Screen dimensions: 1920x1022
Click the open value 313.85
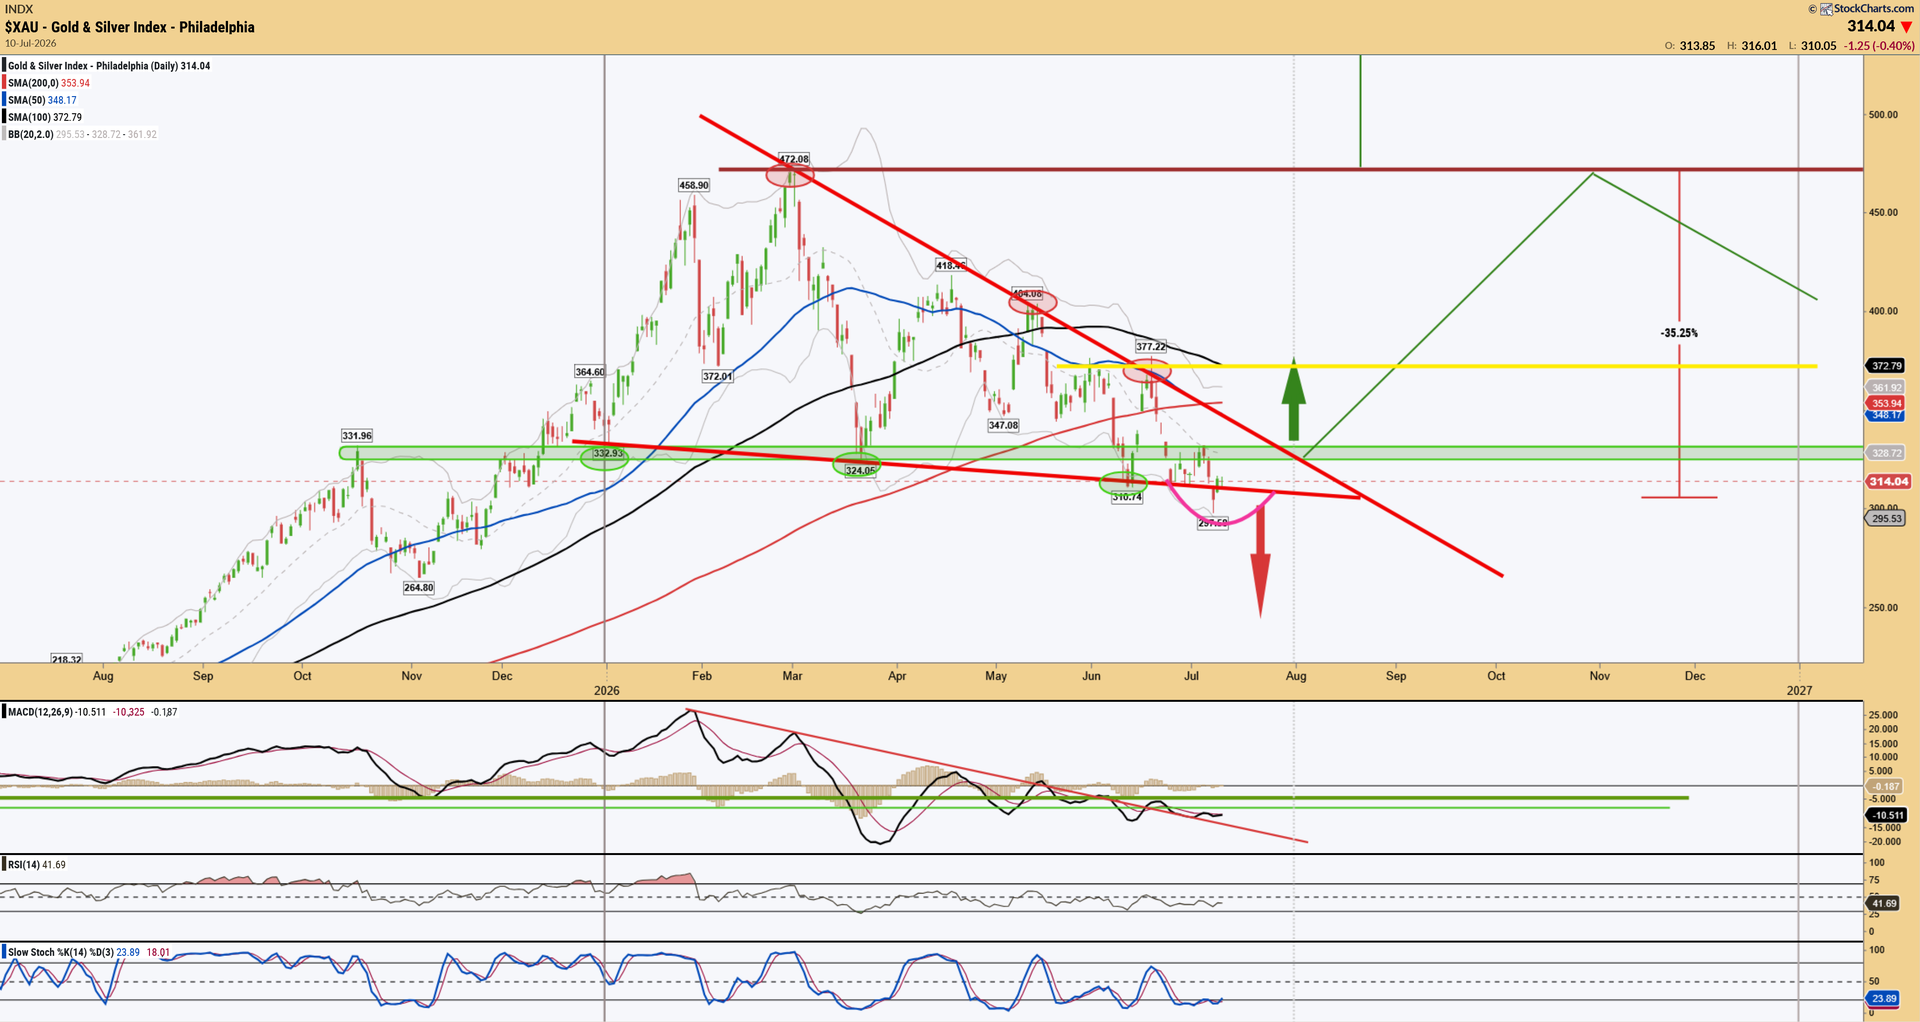coord(1697,46)
